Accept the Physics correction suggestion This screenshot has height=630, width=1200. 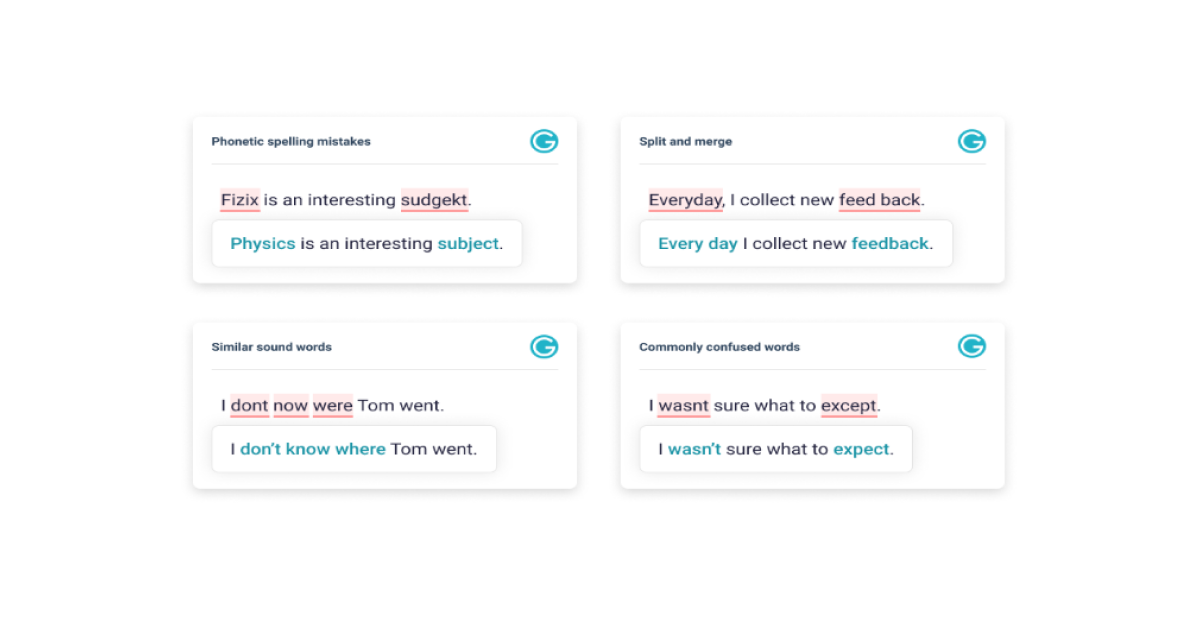click(263, 244)
